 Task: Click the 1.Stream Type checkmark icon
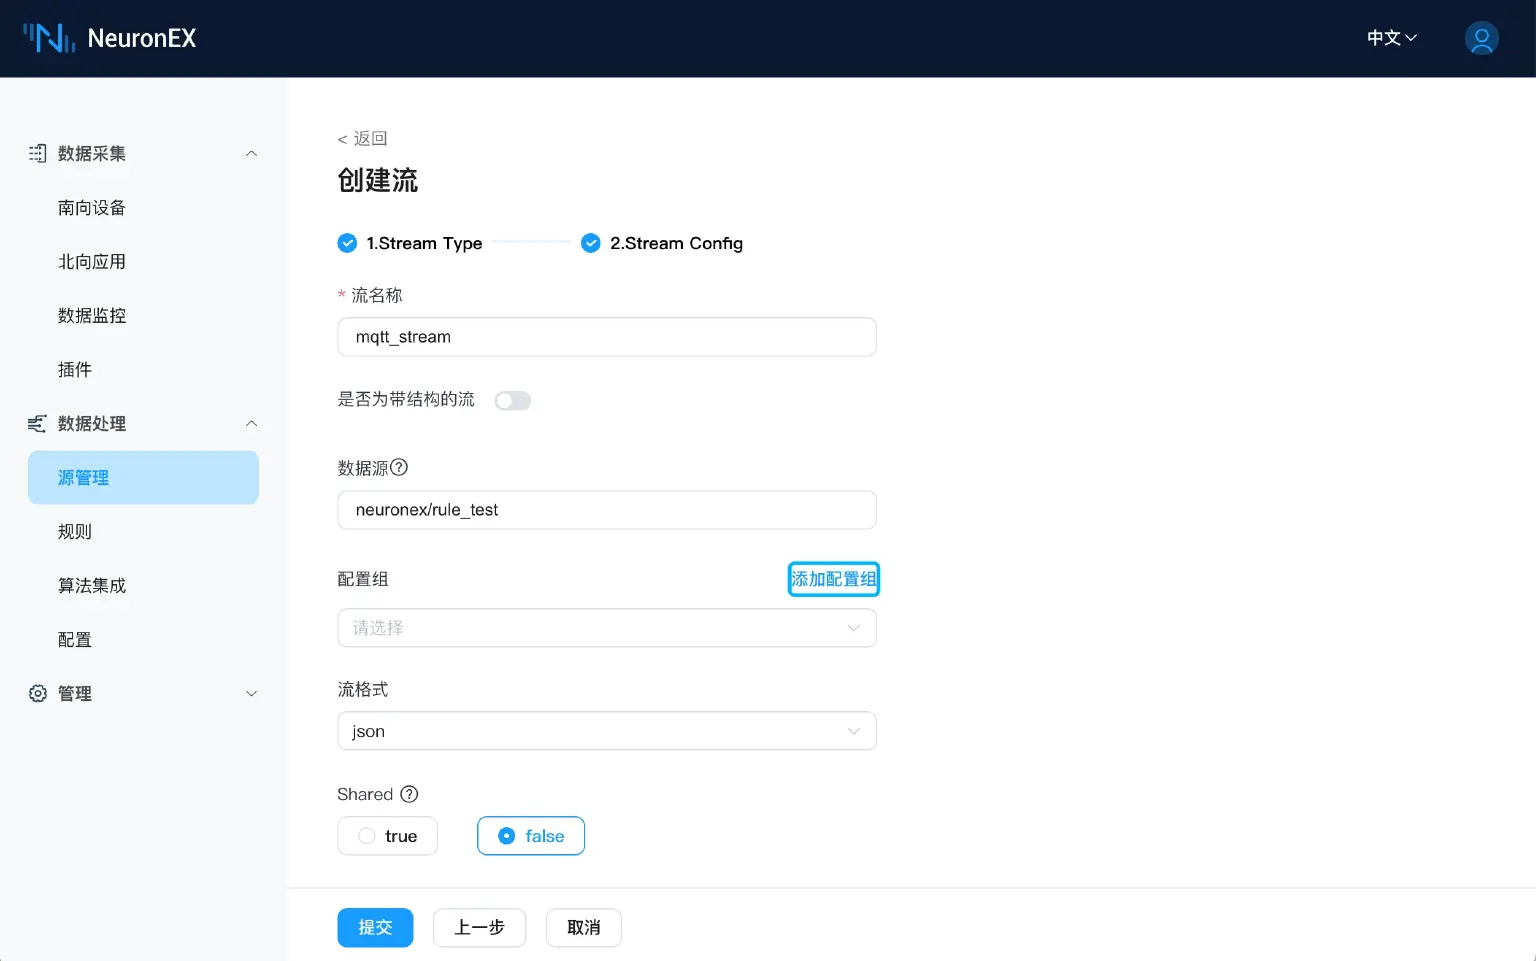347,242
